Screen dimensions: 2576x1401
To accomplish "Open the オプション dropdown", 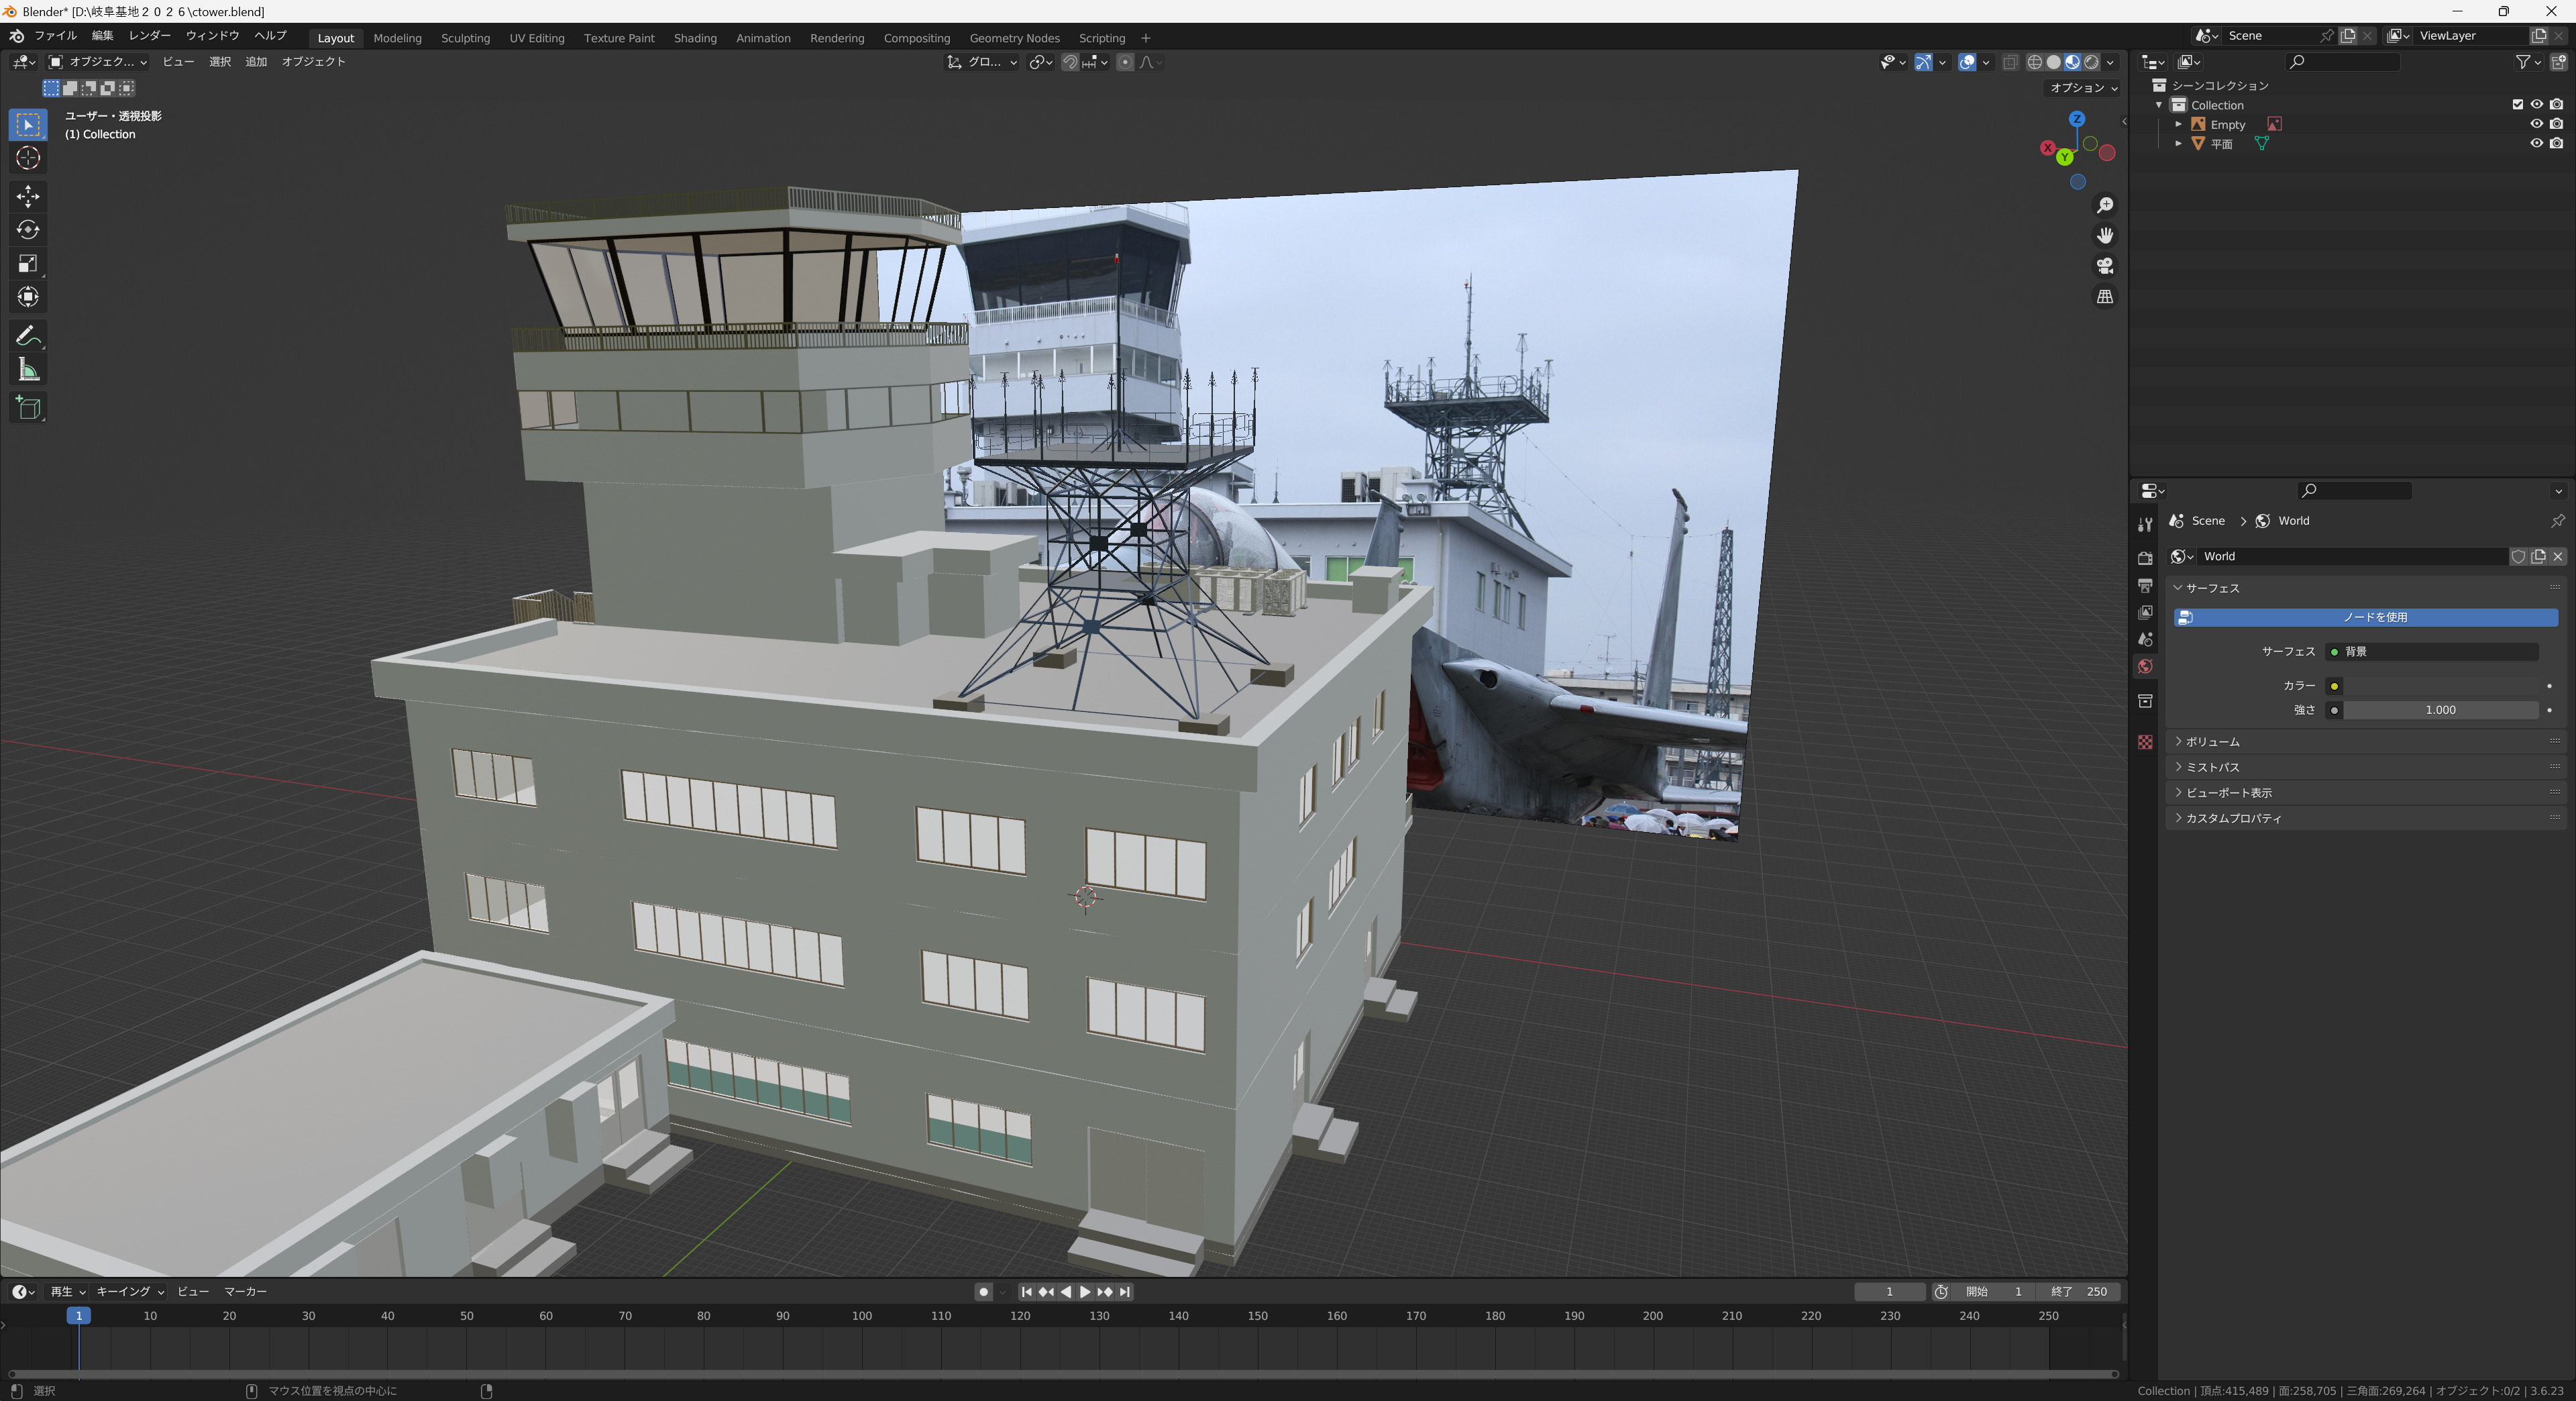I will tap(2084, 88).
